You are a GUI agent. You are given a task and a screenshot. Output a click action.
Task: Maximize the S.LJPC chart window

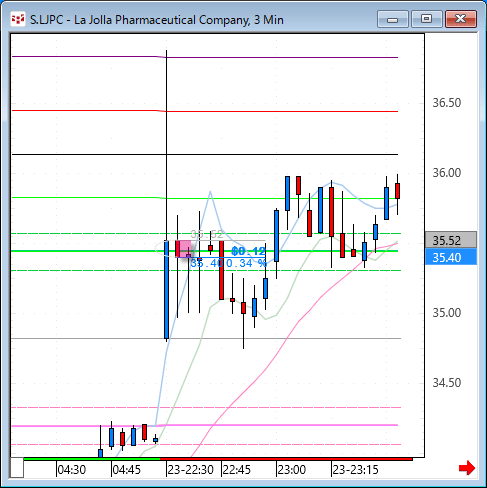(426, 19)
